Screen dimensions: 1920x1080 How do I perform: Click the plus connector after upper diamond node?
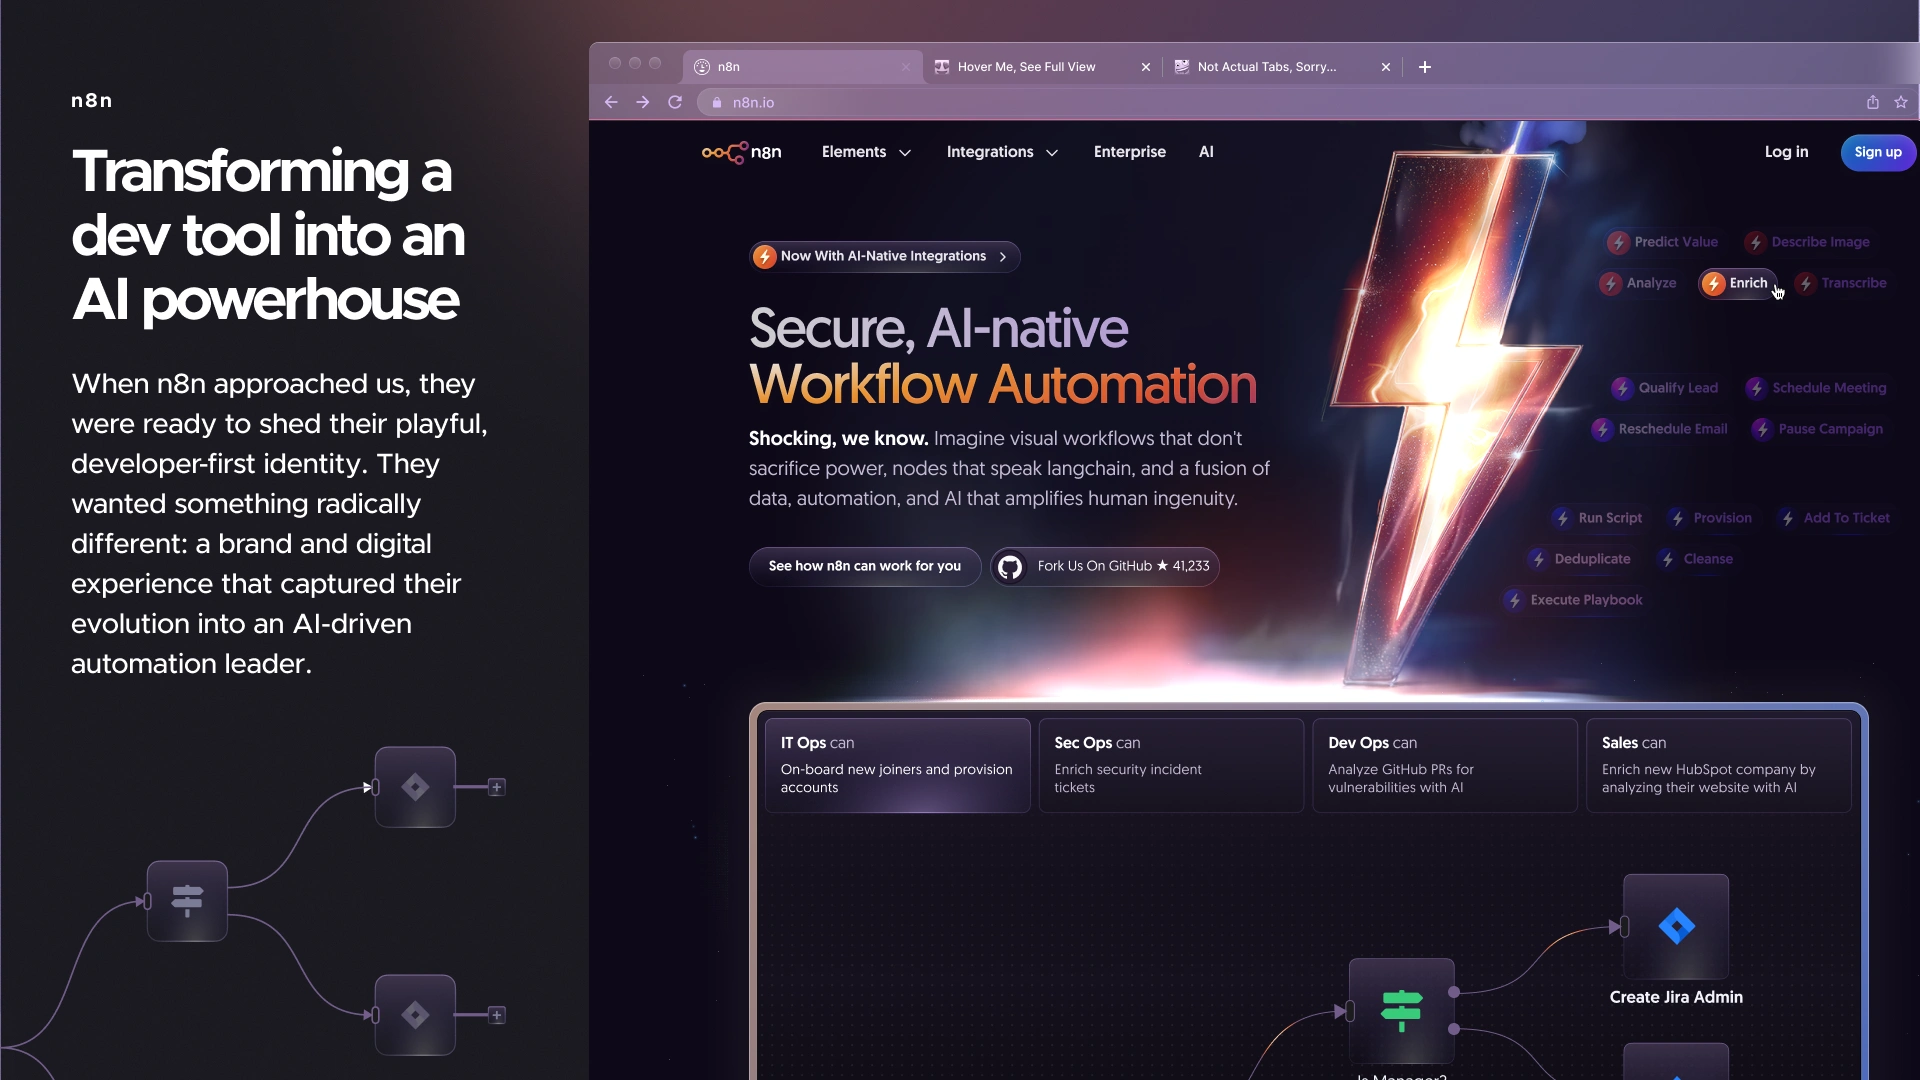[x=497, y=787]
